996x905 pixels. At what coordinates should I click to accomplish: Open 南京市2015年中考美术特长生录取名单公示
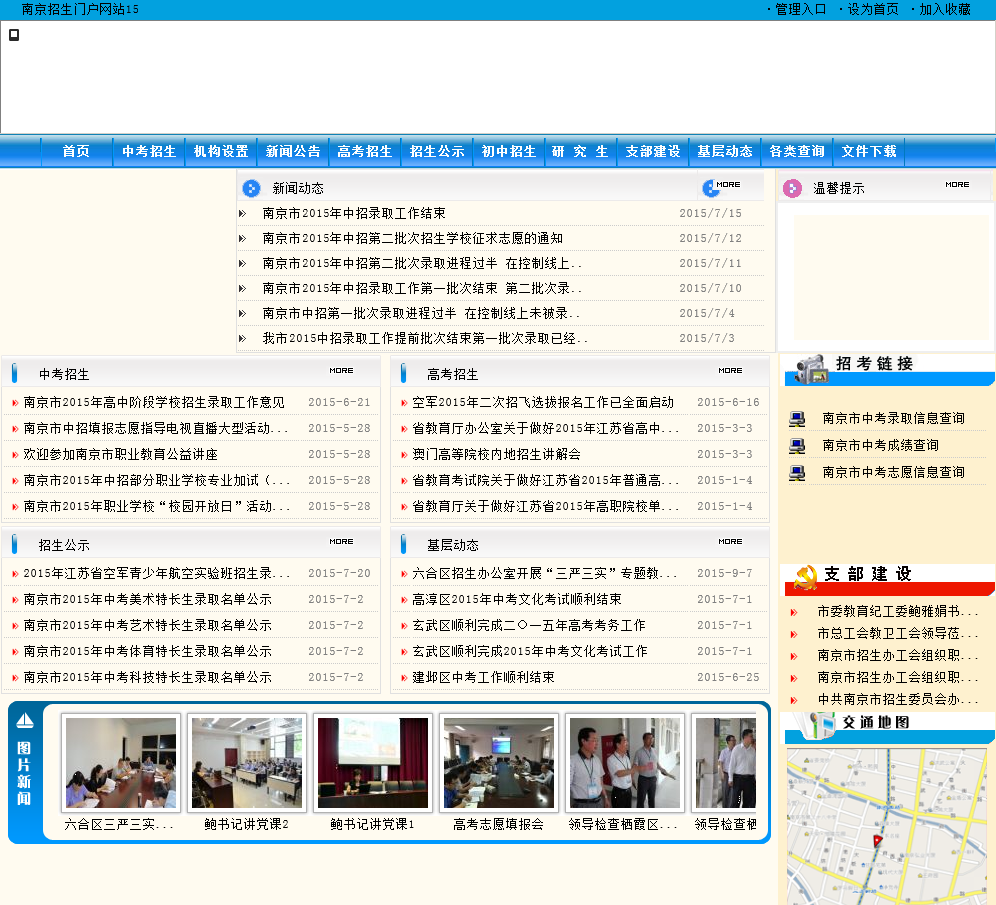click(147, 599)
